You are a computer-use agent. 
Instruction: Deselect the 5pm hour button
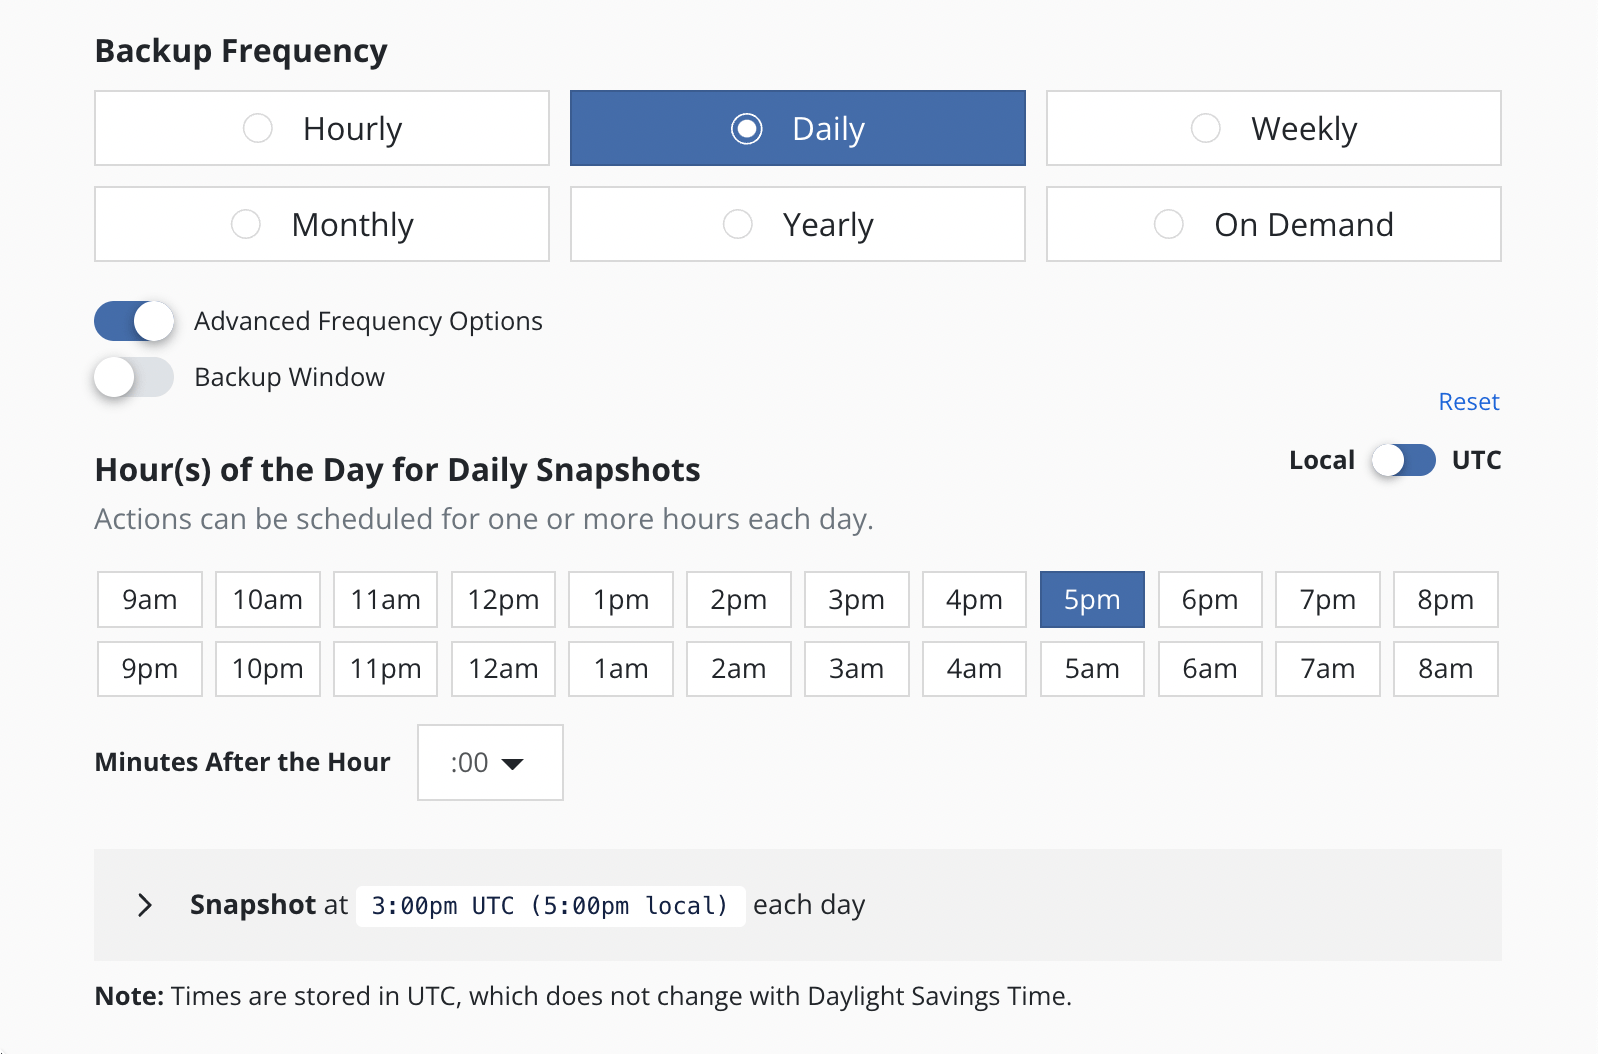[x=1091, y=600]
